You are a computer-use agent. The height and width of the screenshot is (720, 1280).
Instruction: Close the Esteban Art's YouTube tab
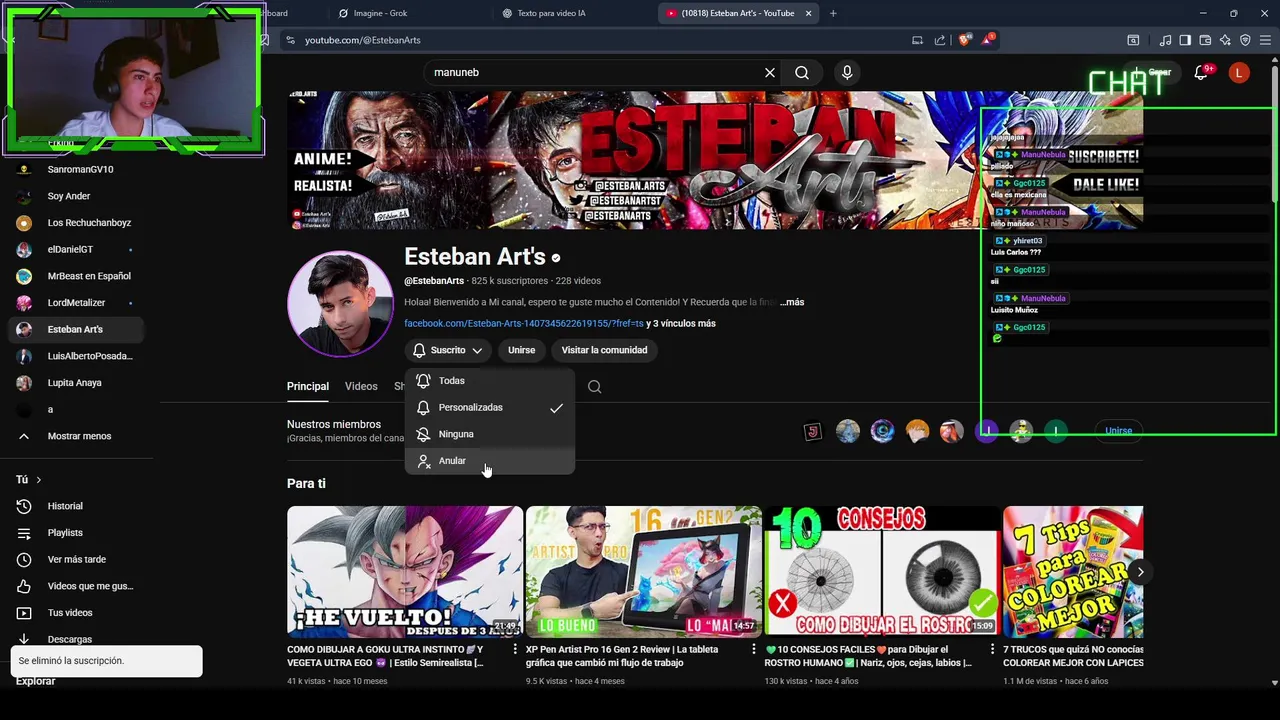click(x=808, y=13)
